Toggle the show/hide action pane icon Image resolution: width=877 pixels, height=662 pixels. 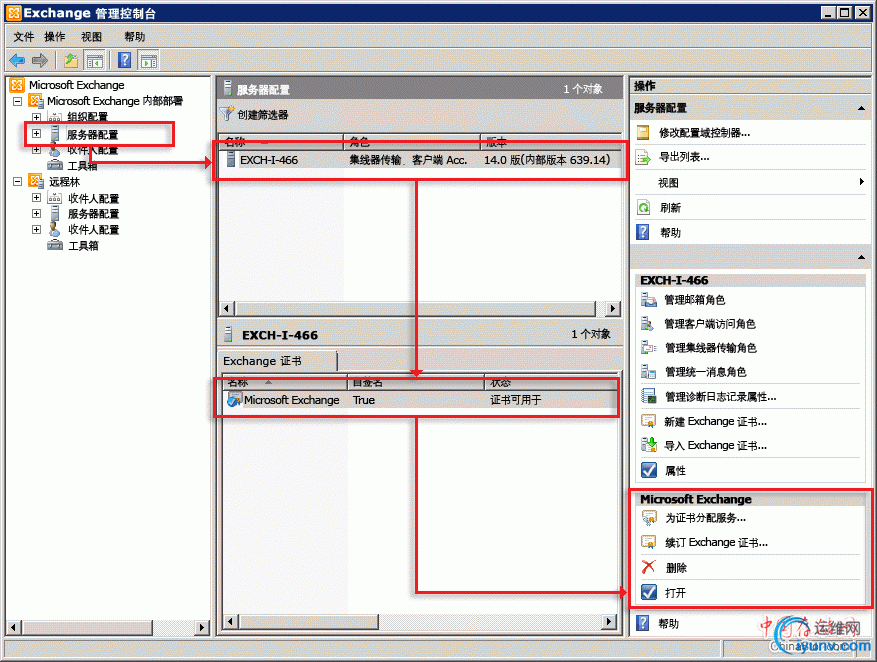[x=149, y=60]
